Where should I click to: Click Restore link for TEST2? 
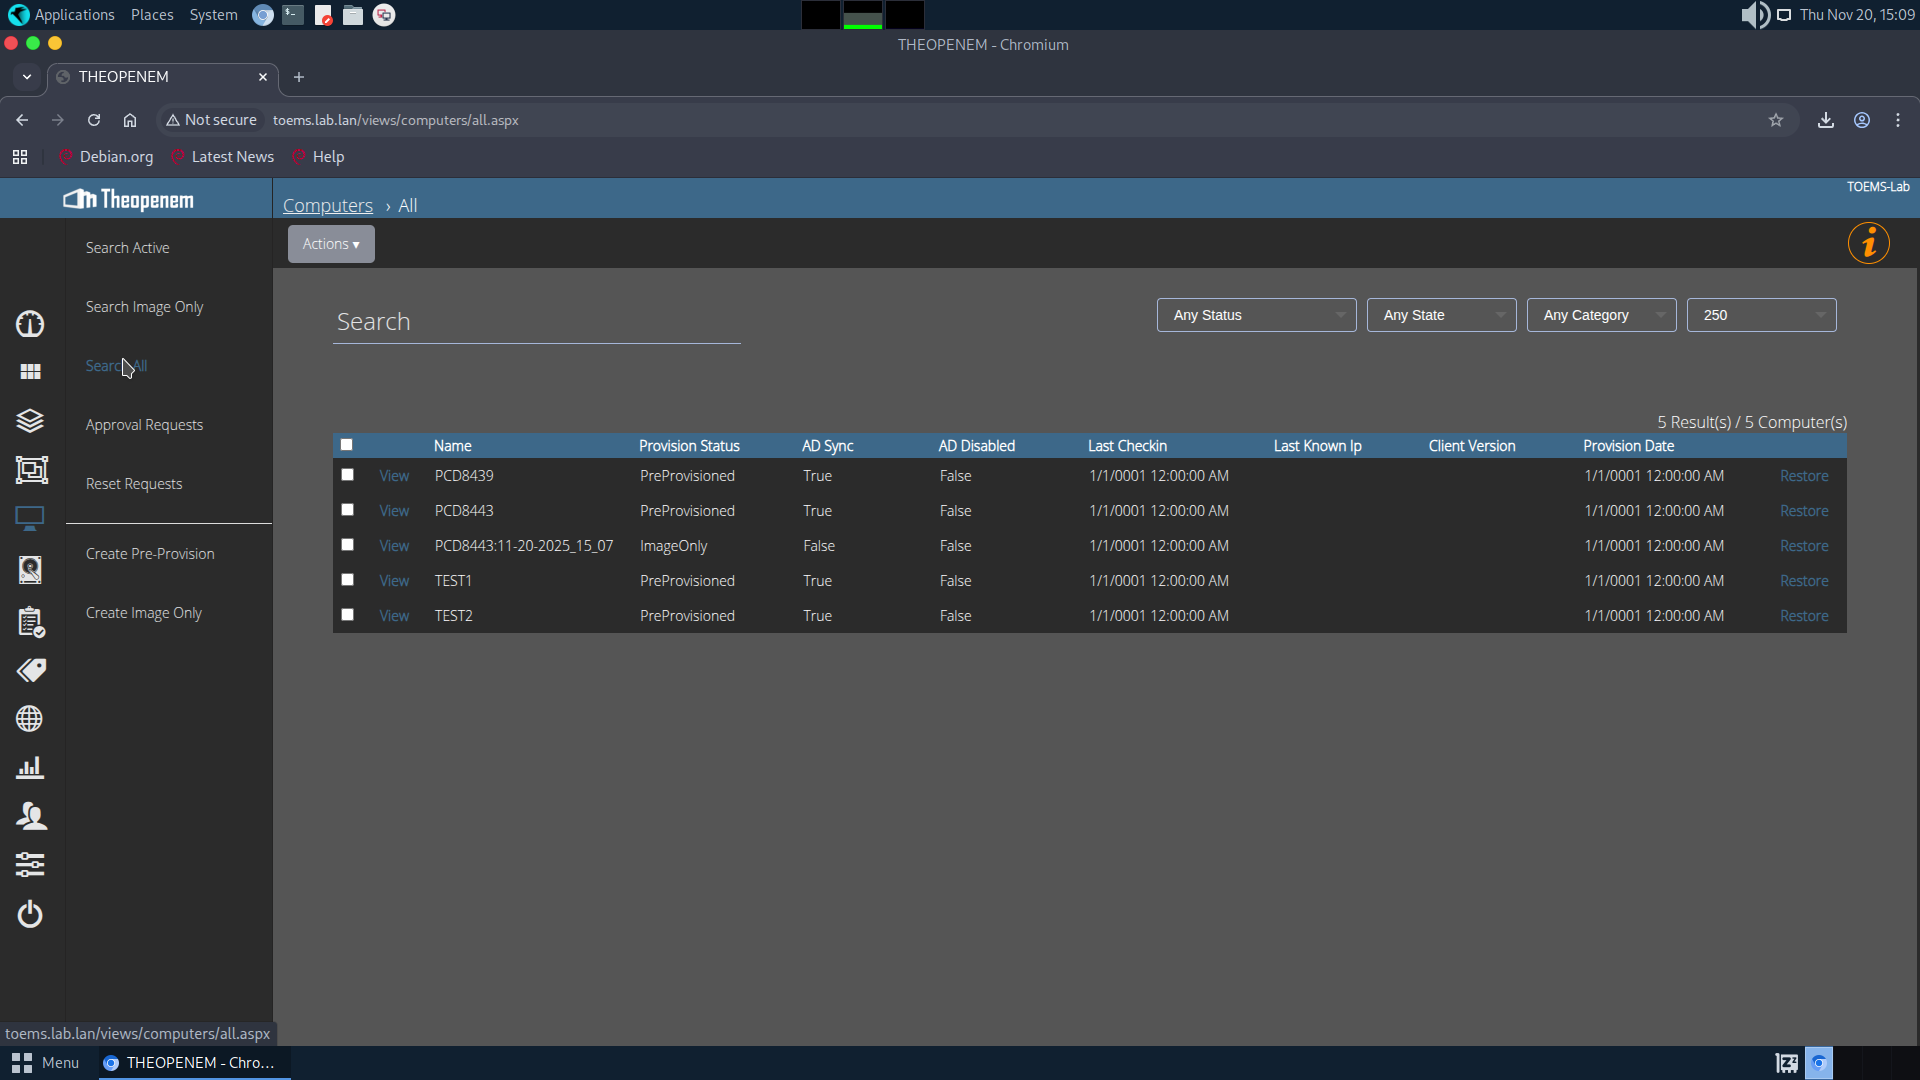tap(1803, 616)
